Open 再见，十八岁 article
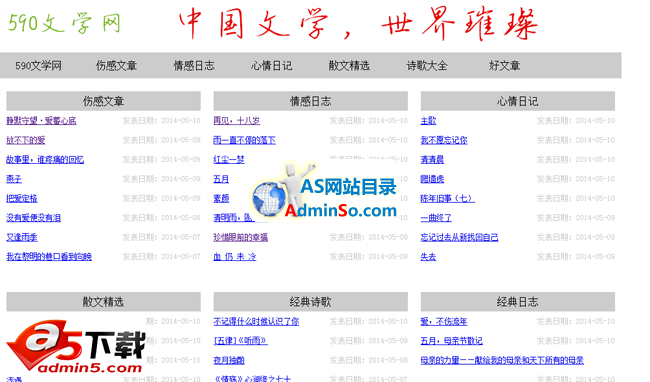This screenshot has height=382, width=650. pos(237,121)
